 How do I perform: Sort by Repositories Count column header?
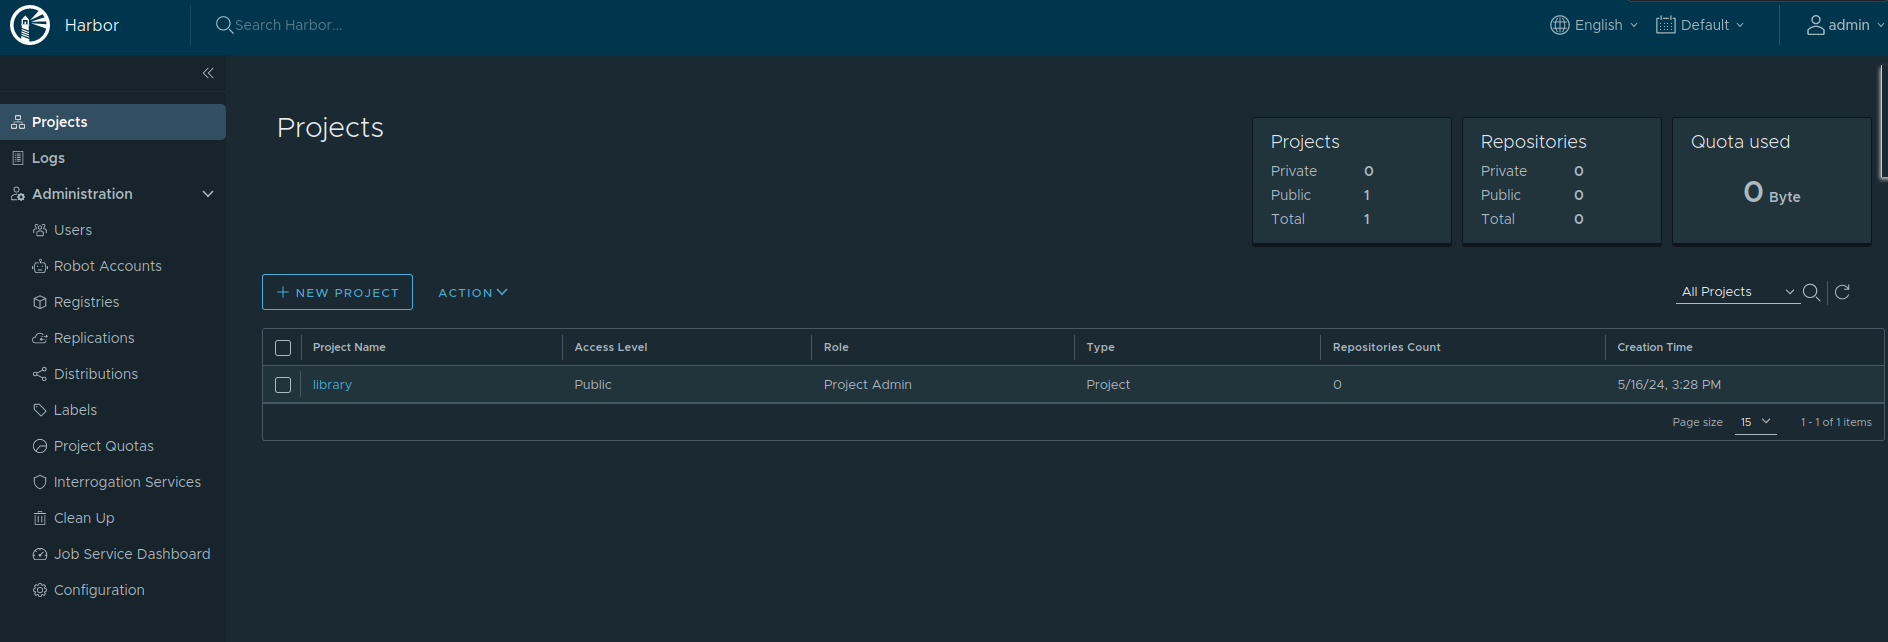(1387, 347)
